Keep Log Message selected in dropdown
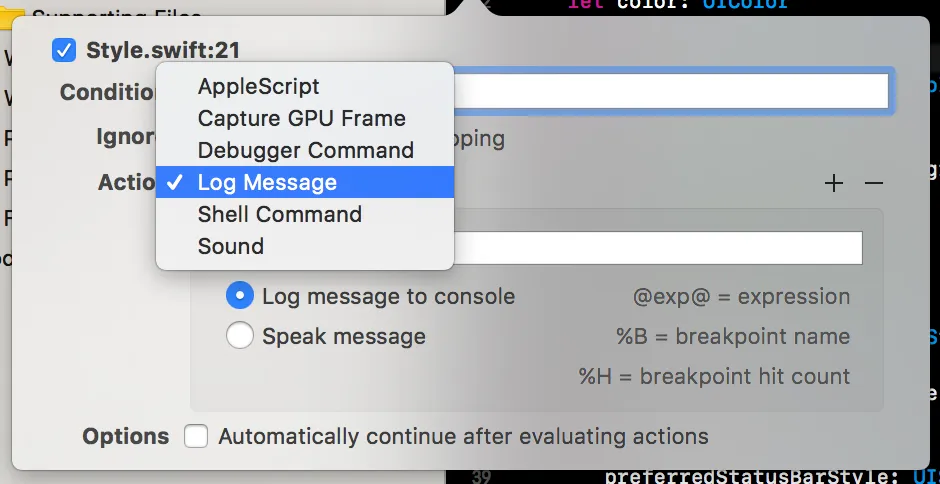 pyautogui.click(x=267, y=182)
